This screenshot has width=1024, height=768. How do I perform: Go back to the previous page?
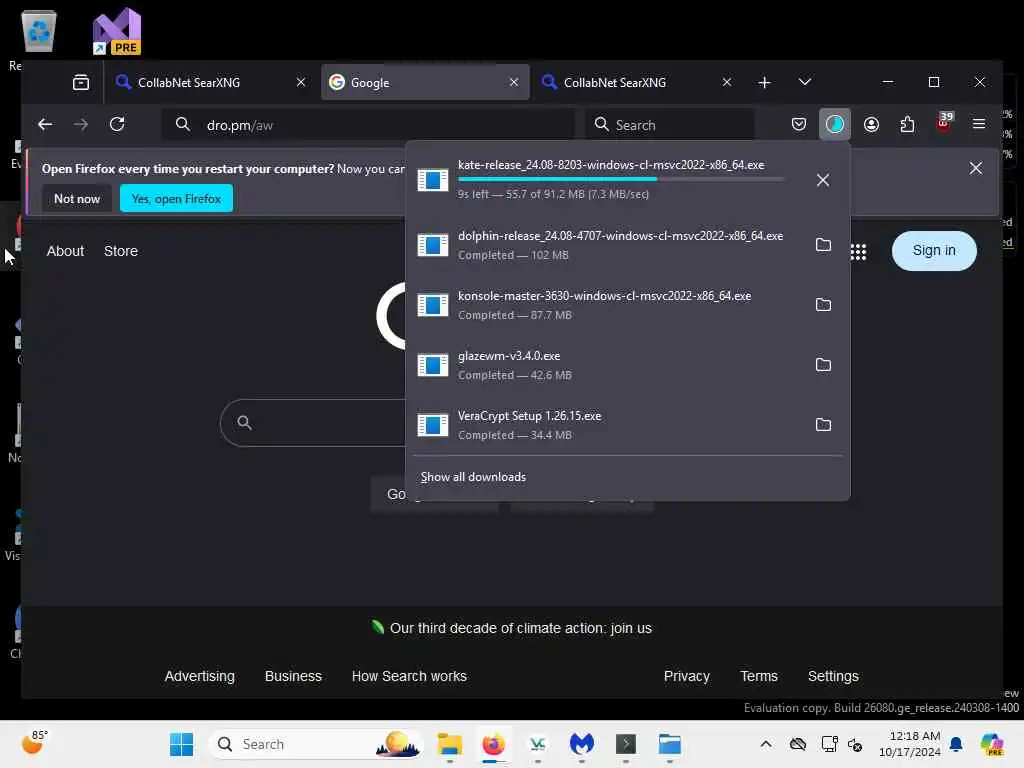(45, 124)
